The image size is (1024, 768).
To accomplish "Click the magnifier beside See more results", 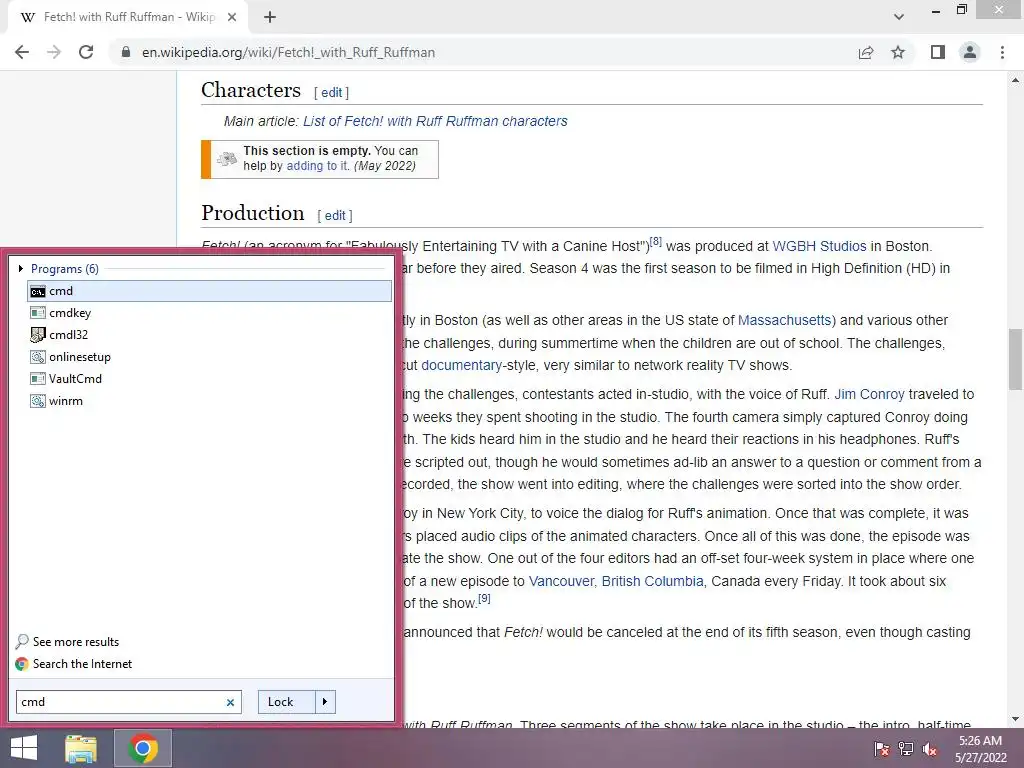I will point(22,641).
